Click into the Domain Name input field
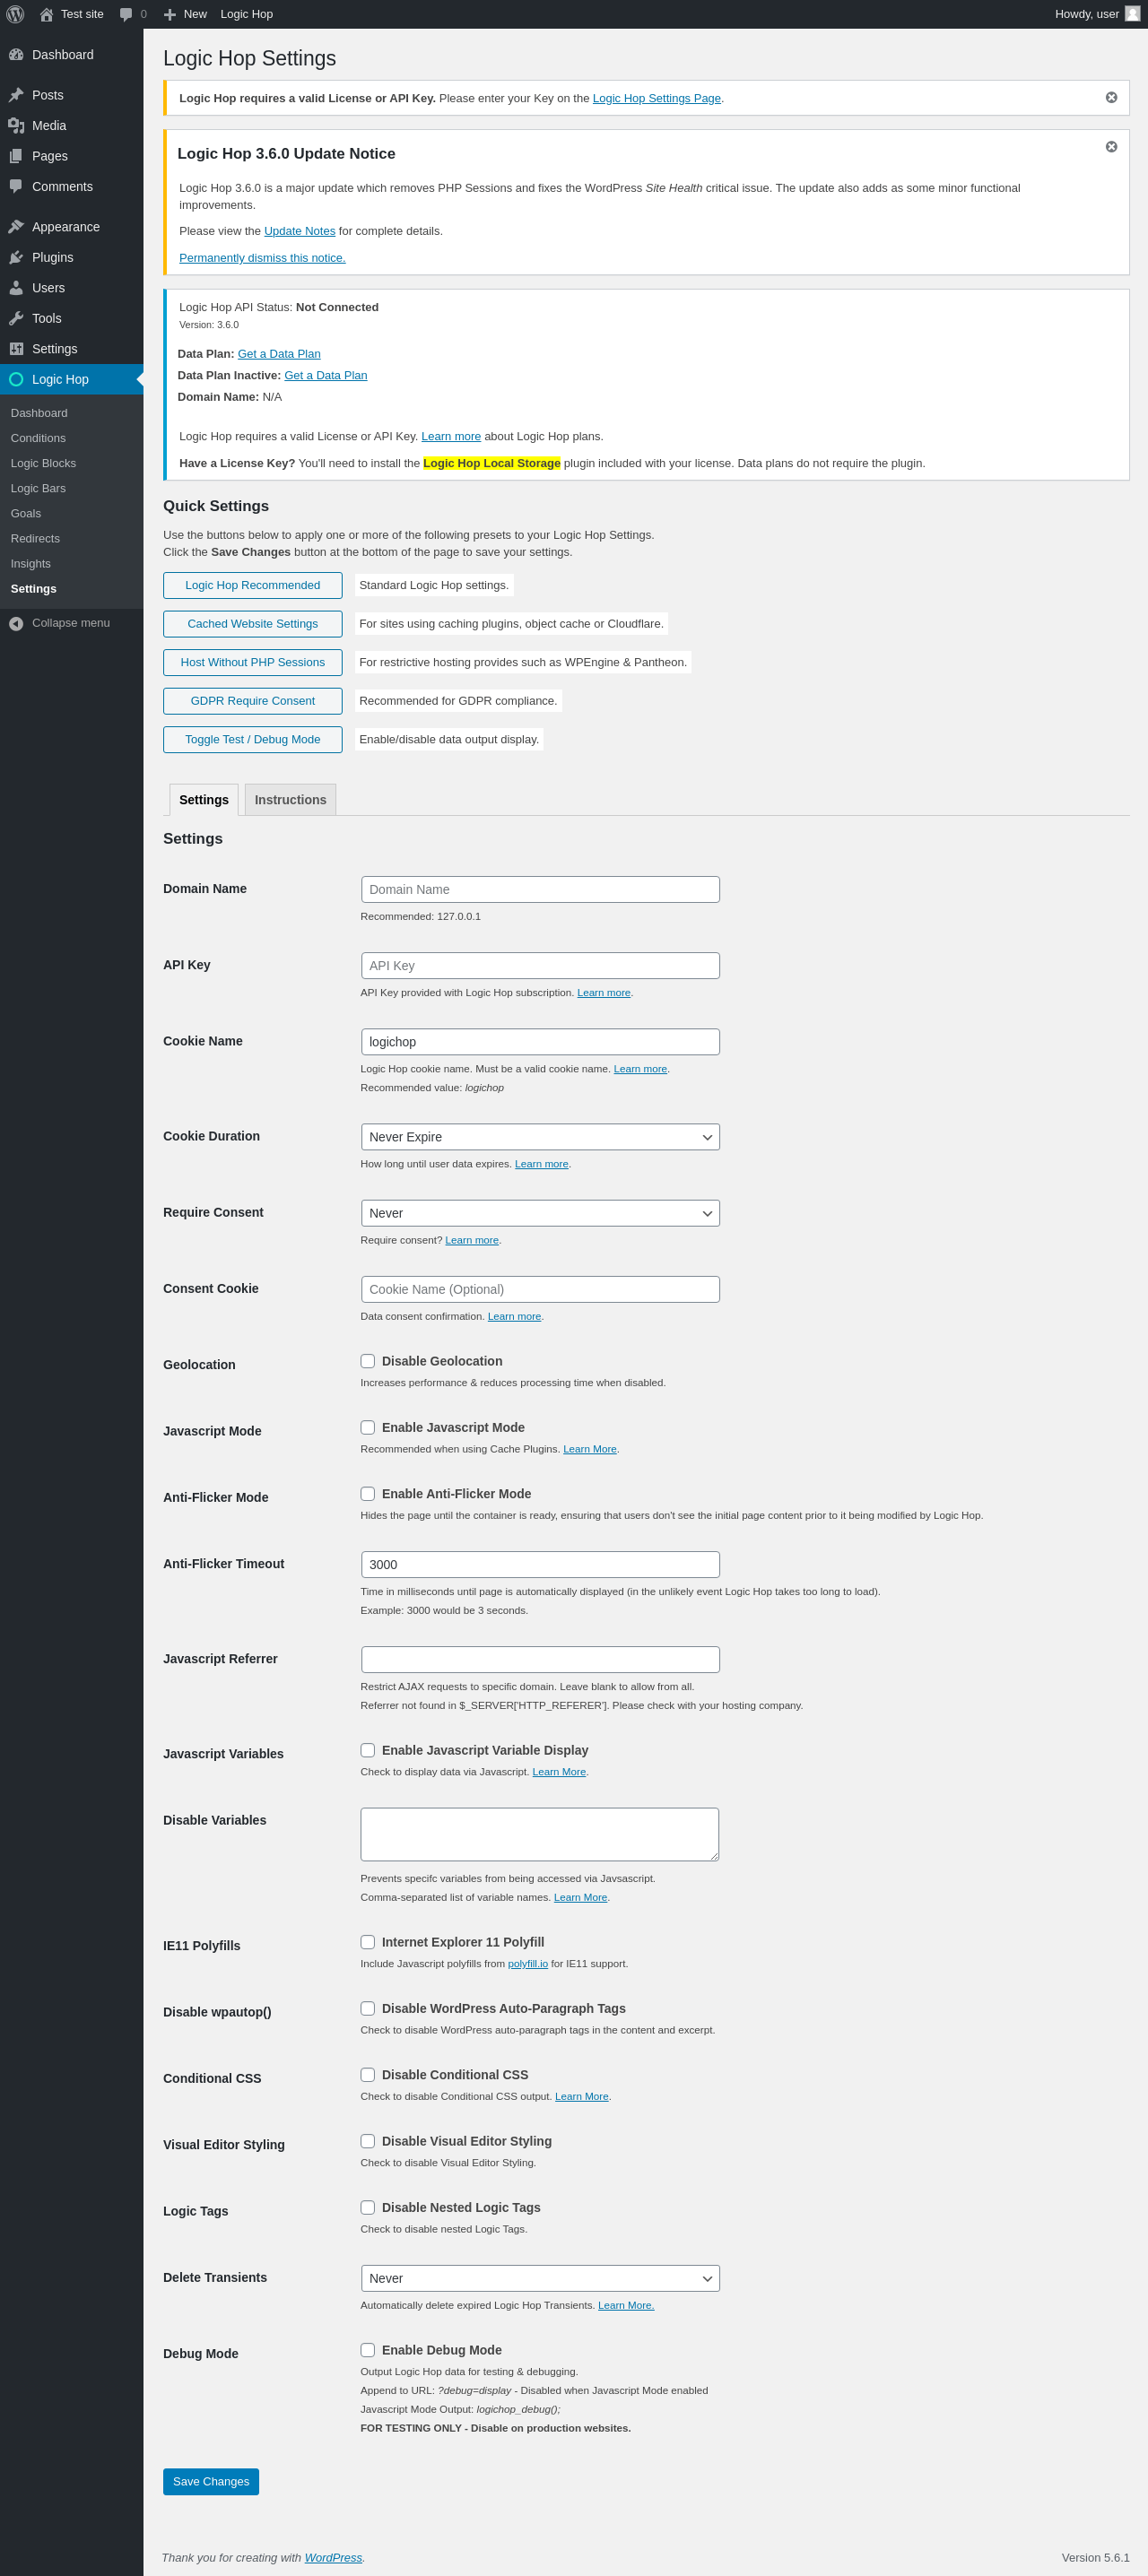1148x2576 pixels. point(540,889)
